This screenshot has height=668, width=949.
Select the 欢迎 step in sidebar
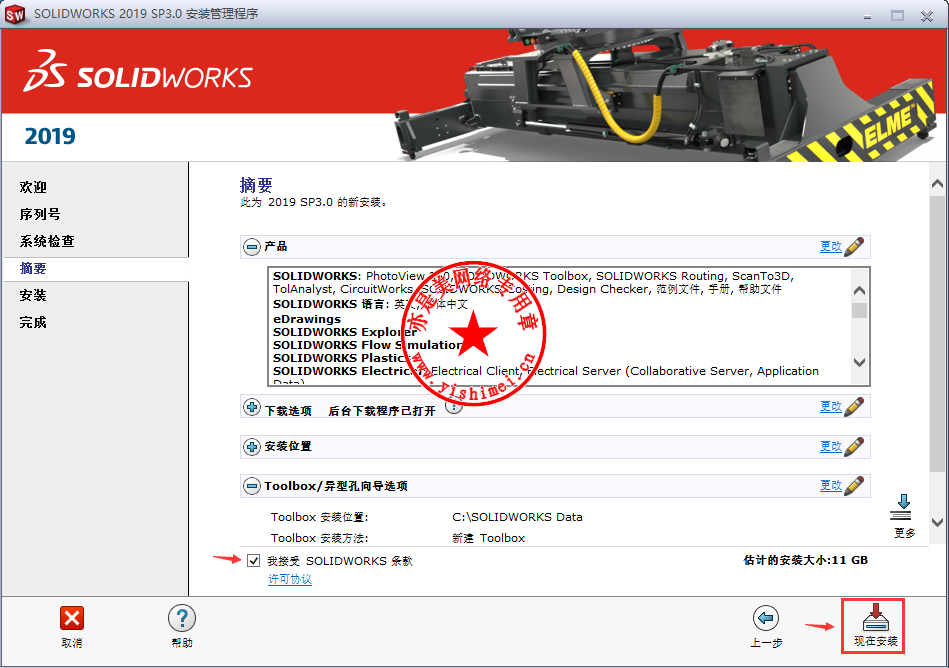pos(33,187)
